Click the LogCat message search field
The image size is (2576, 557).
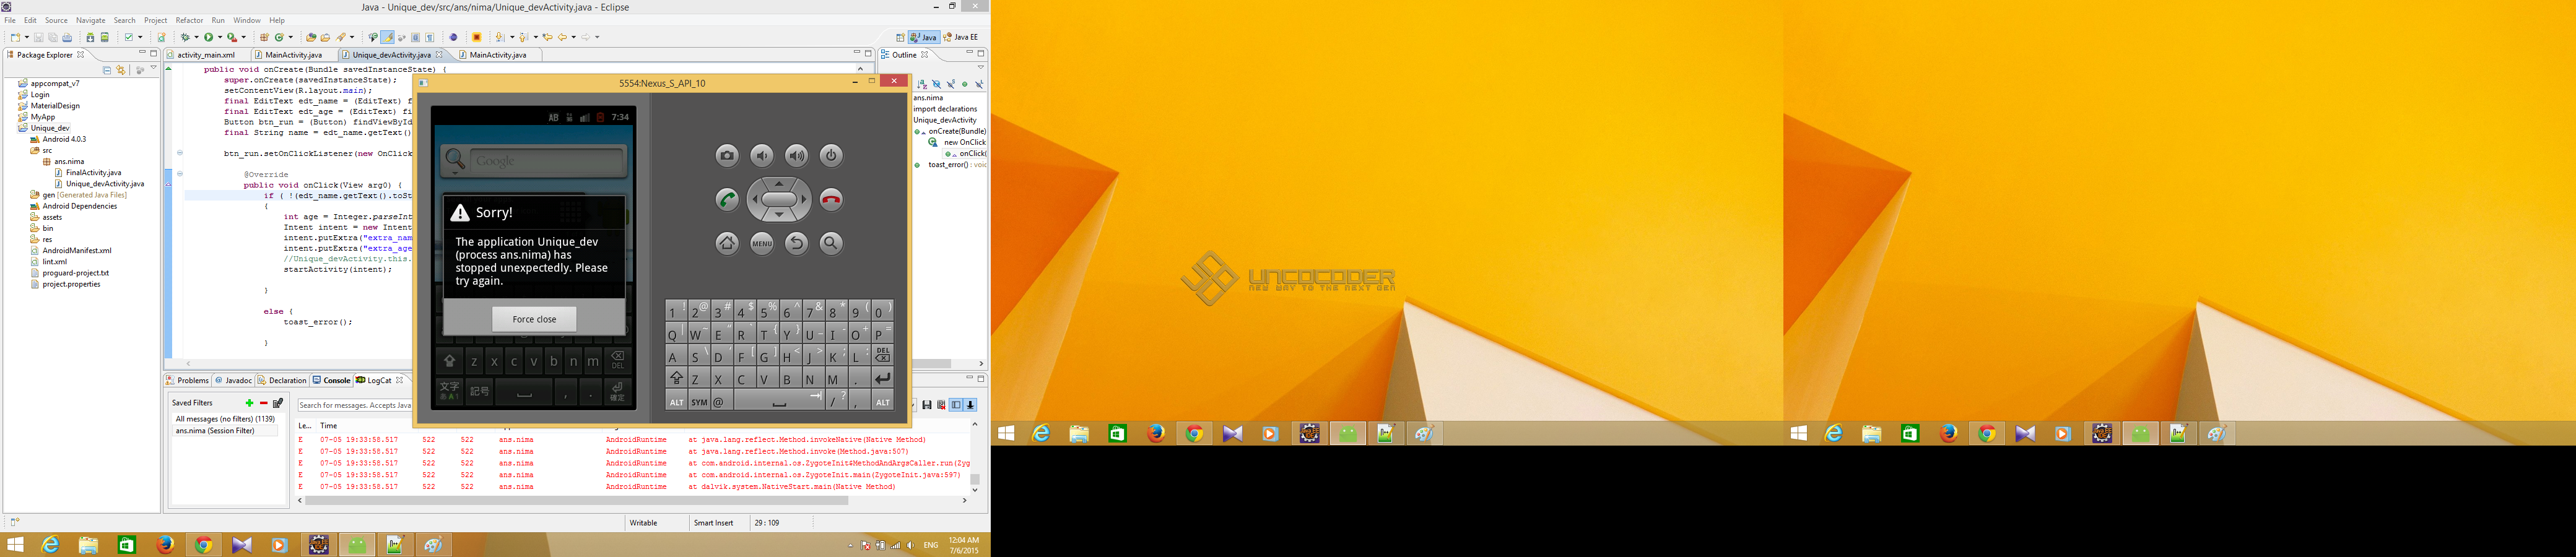(355, 405)
